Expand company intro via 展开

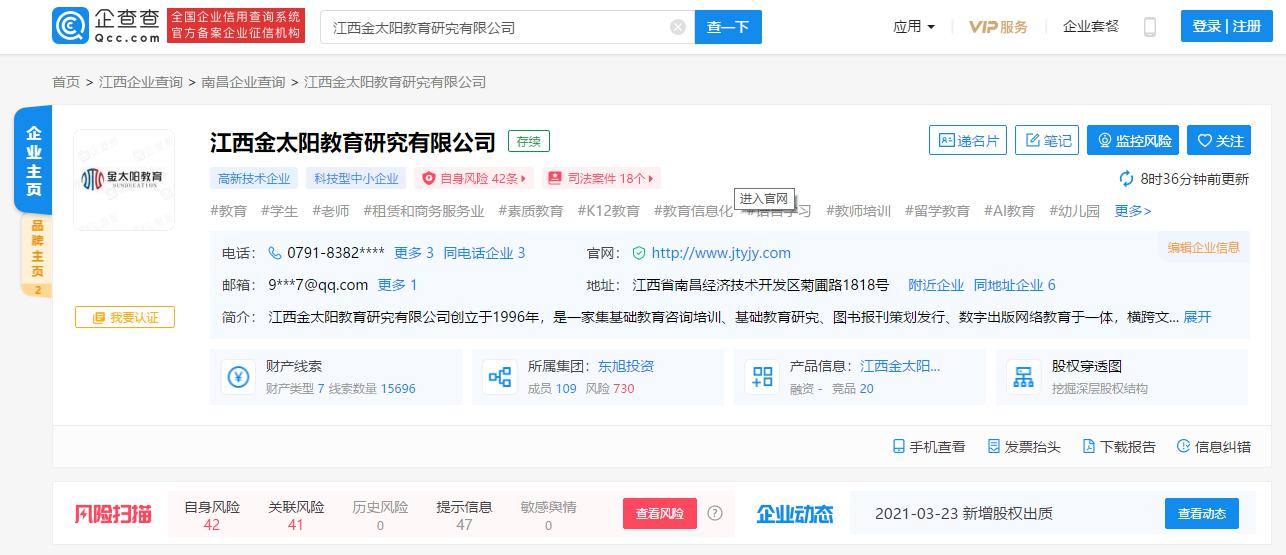[x=1197, y=317]
